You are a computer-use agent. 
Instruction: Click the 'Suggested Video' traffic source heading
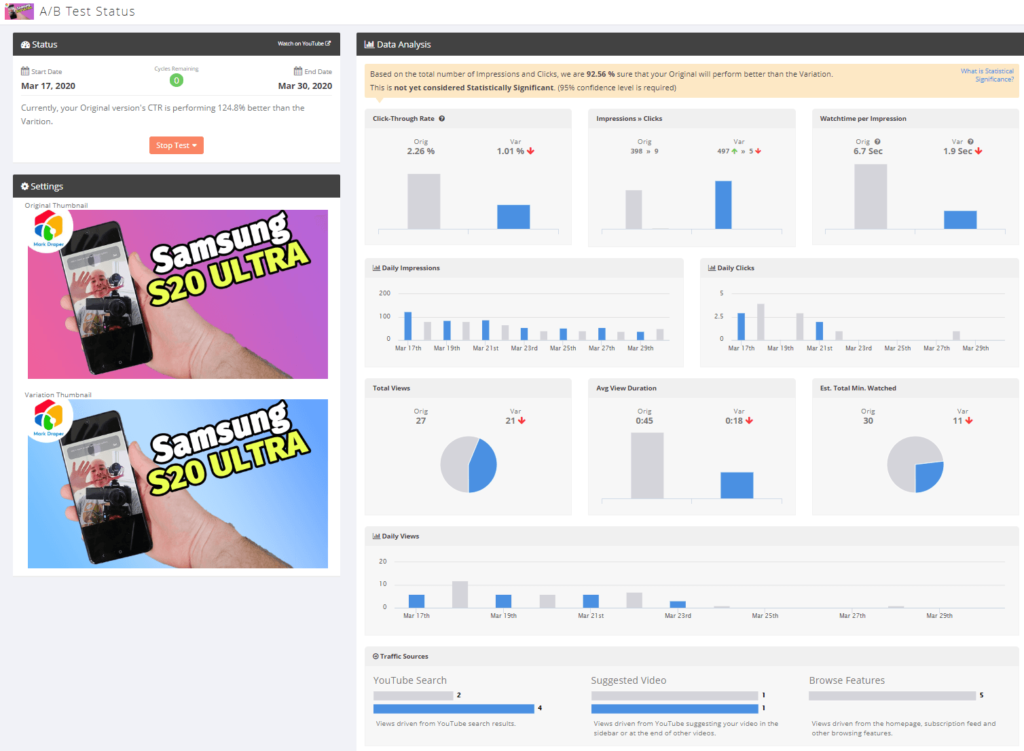tap(629, 680)
